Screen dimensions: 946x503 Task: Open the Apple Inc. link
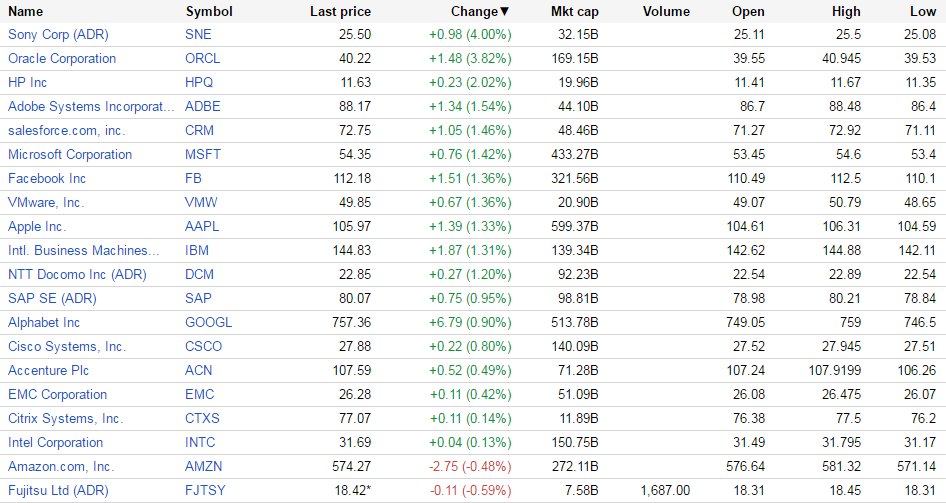(x=37, y=226)
